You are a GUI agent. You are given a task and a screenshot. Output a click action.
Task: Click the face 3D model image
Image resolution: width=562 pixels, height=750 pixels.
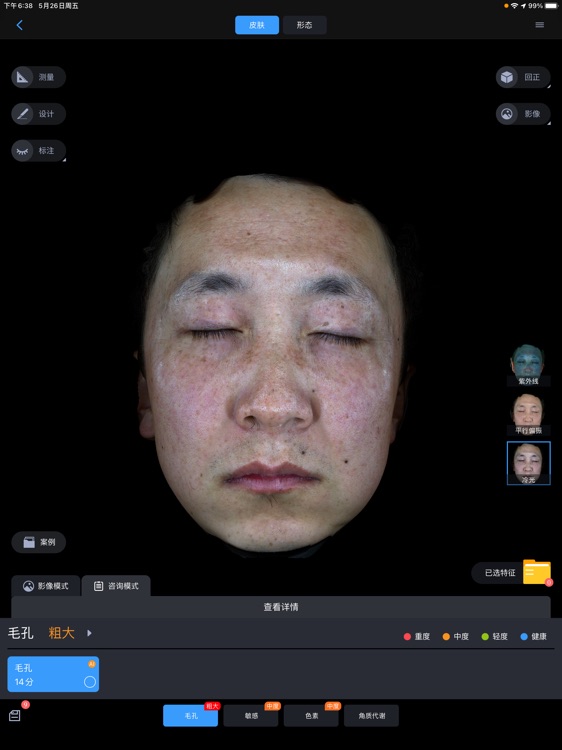(275, 364)
